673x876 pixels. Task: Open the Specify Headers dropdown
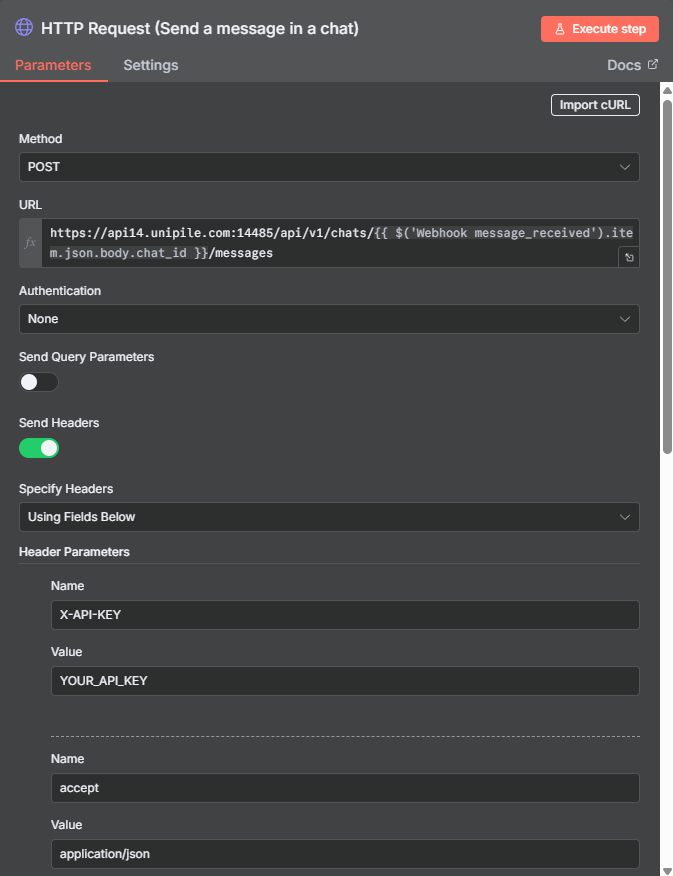pos(330,517)
